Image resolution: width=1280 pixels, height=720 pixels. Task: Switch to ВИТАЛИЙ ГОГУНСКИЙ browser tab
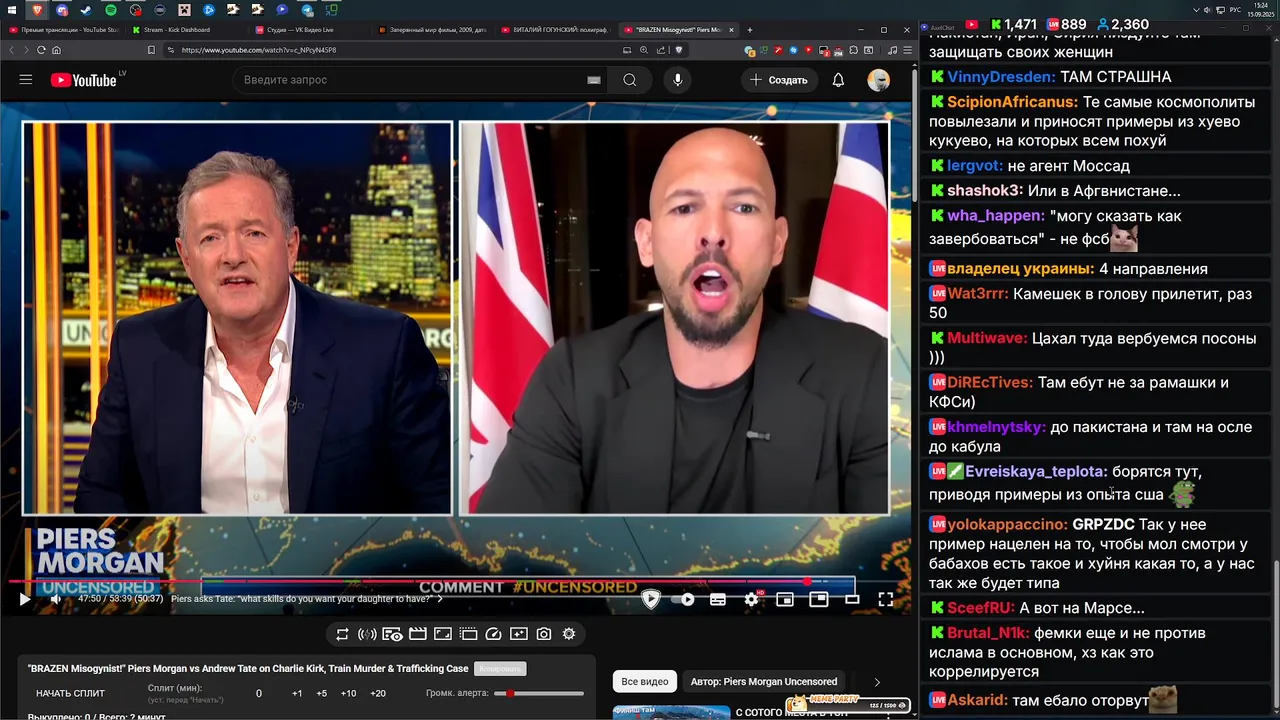tap(554, 30)
